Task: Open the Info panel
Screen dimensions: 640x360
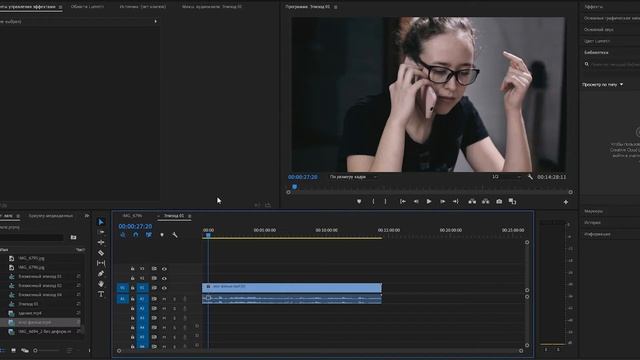Action: 597,234
